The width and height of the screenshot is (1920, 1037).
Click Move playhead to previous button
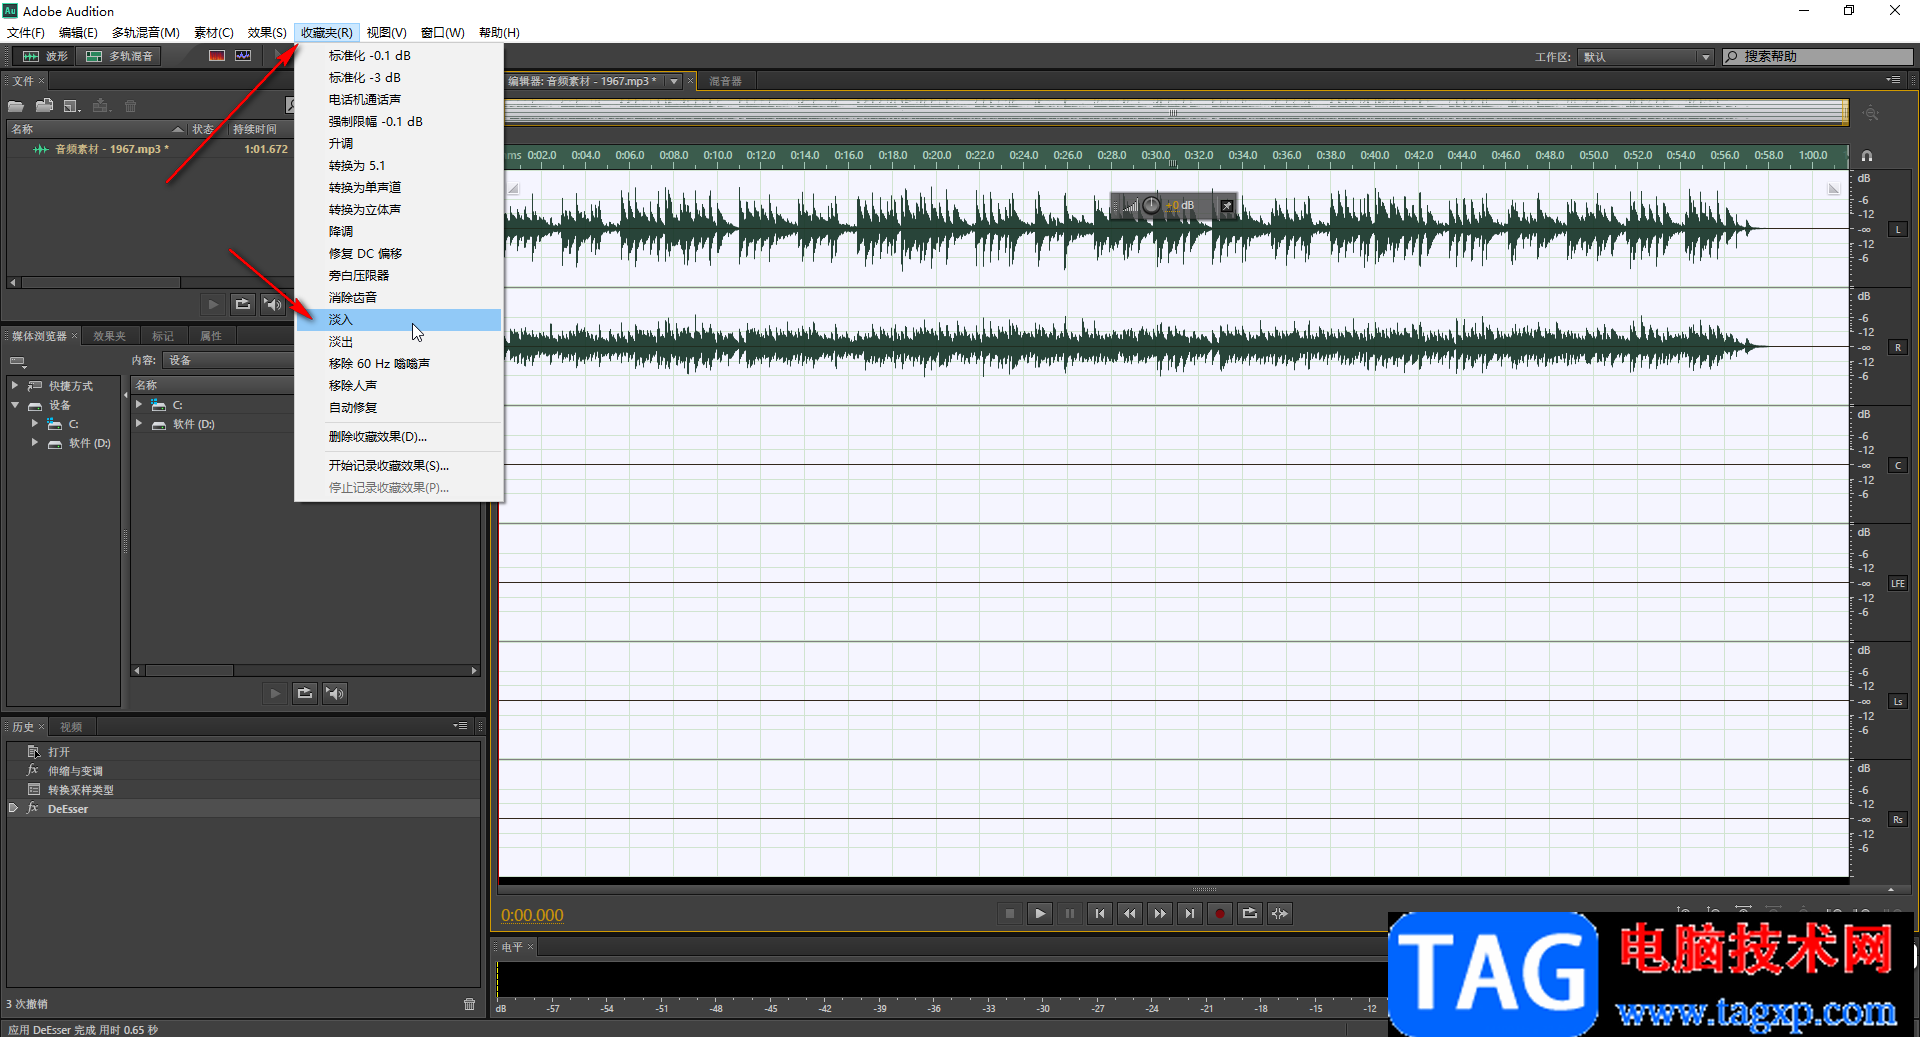(x=1100, y=913)
